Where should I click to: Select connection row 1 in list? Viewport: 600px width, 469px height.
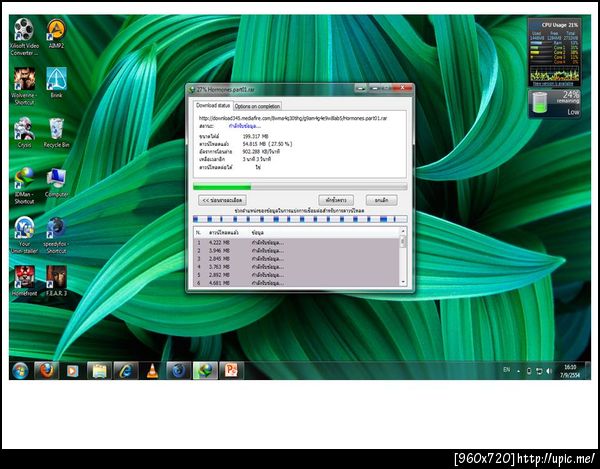296,243
